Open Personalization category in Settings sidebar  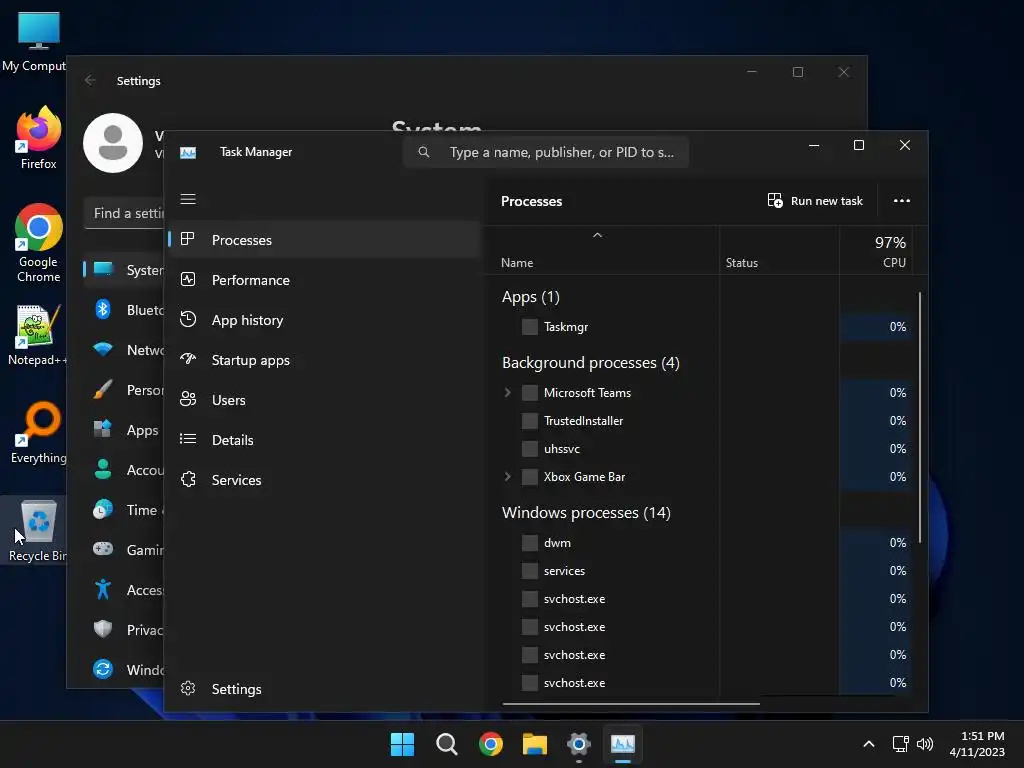(x=124, y=390)
